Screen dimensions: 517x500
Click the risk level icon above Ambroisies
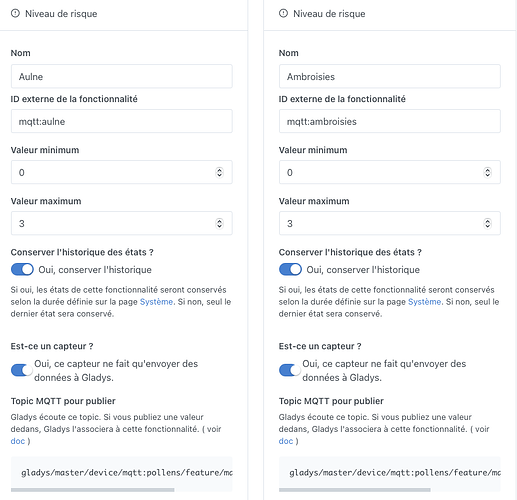pyautogui.click(x=283, y=13)
